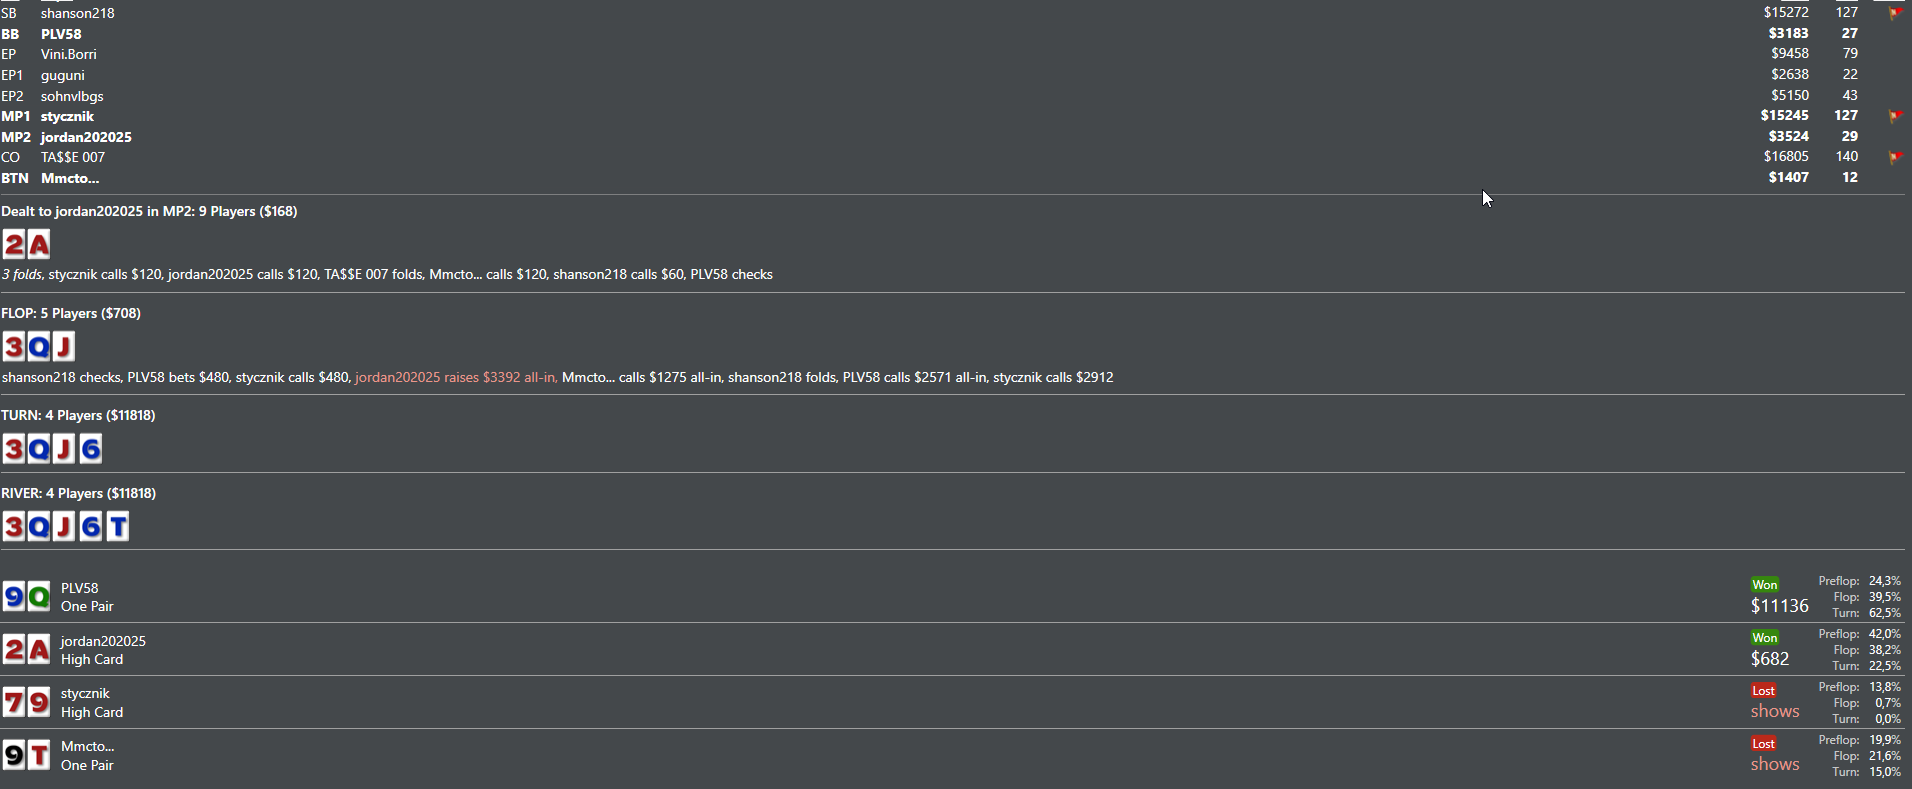Click the 'shows' link for Mmcto

tap(1774, 764)
